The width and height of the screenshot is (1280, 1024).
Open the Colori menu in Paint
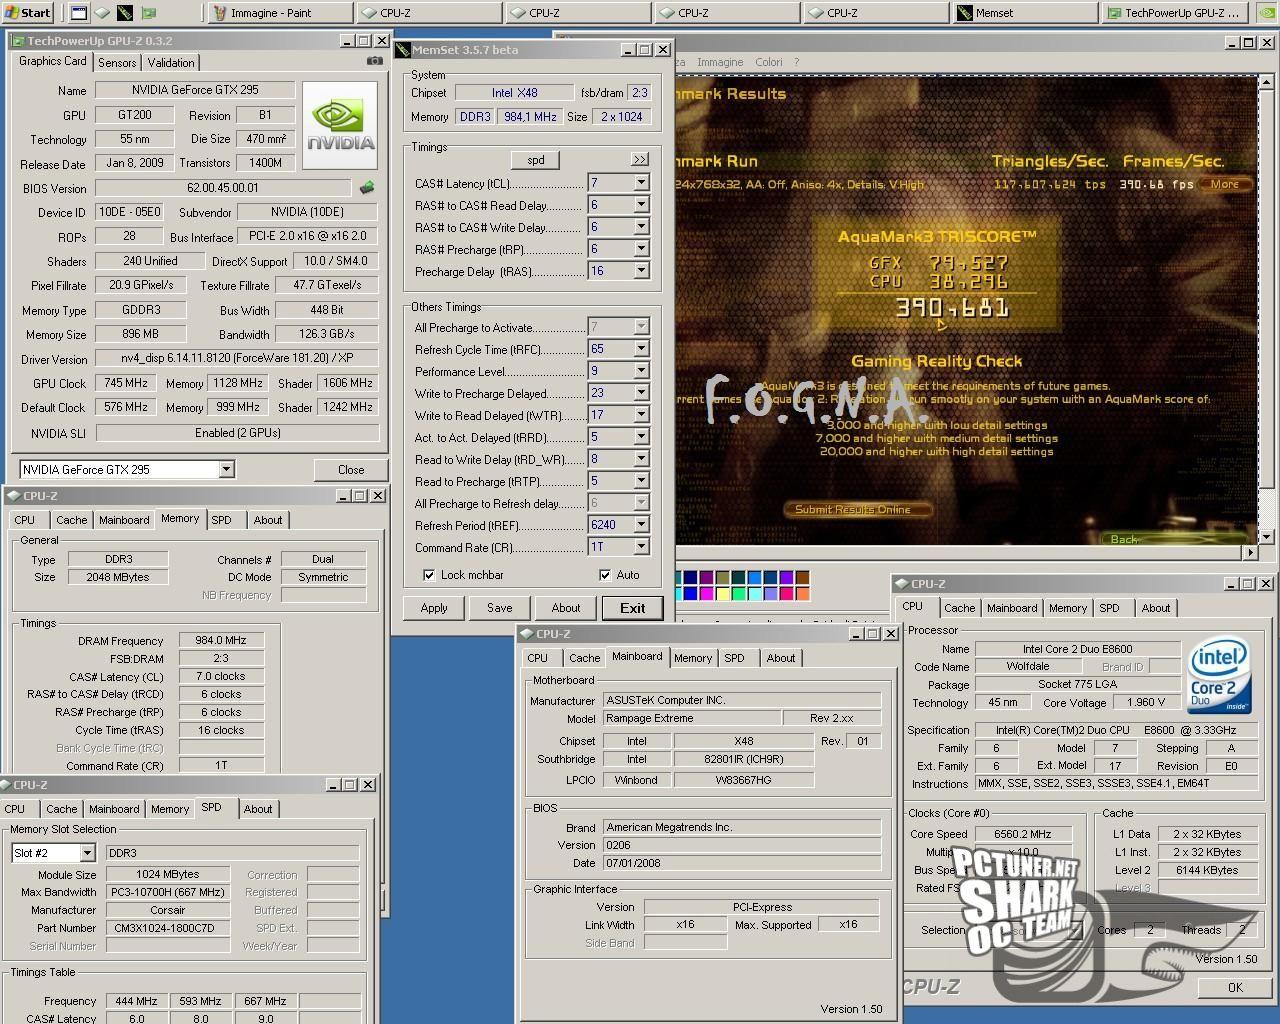coord(768,62)
